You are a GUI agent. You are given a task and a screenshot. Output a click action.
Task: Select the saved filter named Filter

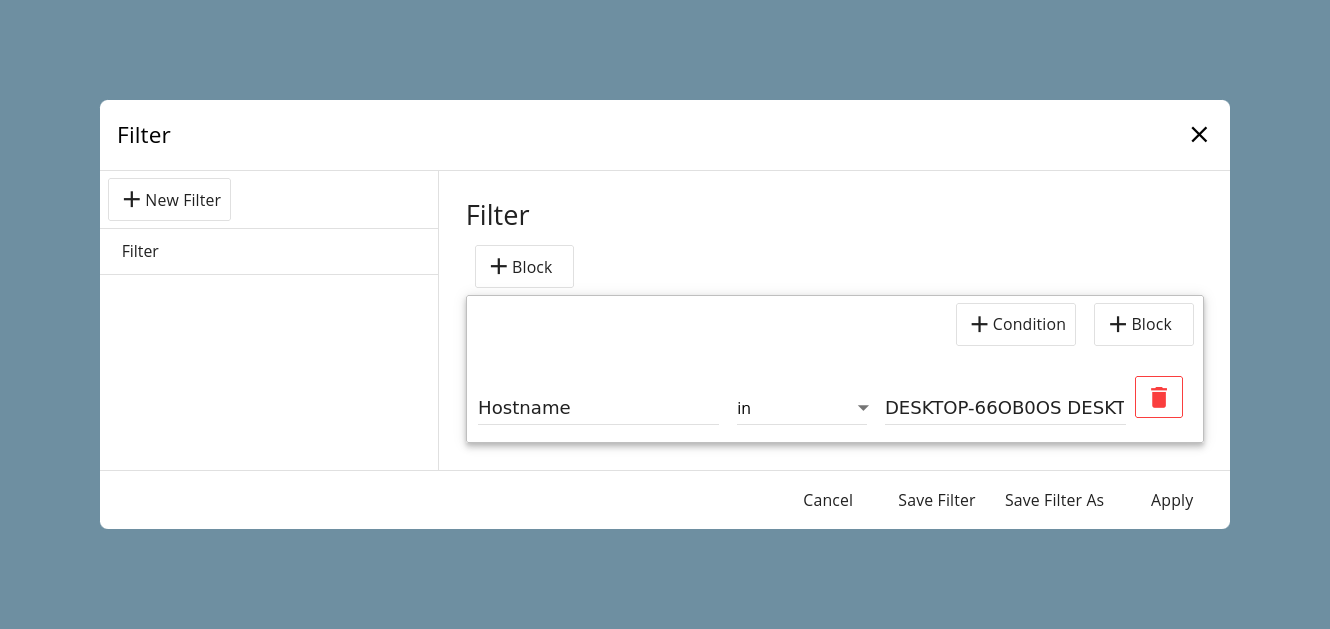tap(269, 251)
